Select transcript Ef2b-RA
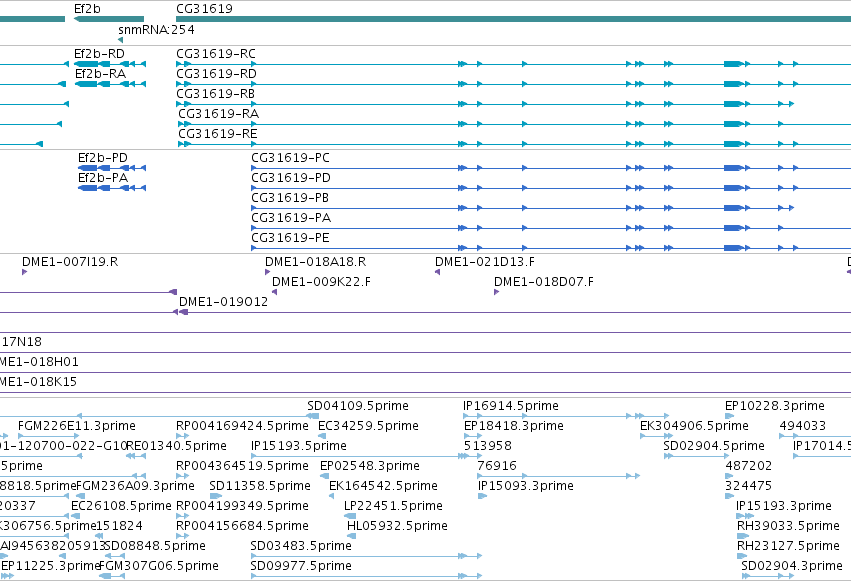 100,74
